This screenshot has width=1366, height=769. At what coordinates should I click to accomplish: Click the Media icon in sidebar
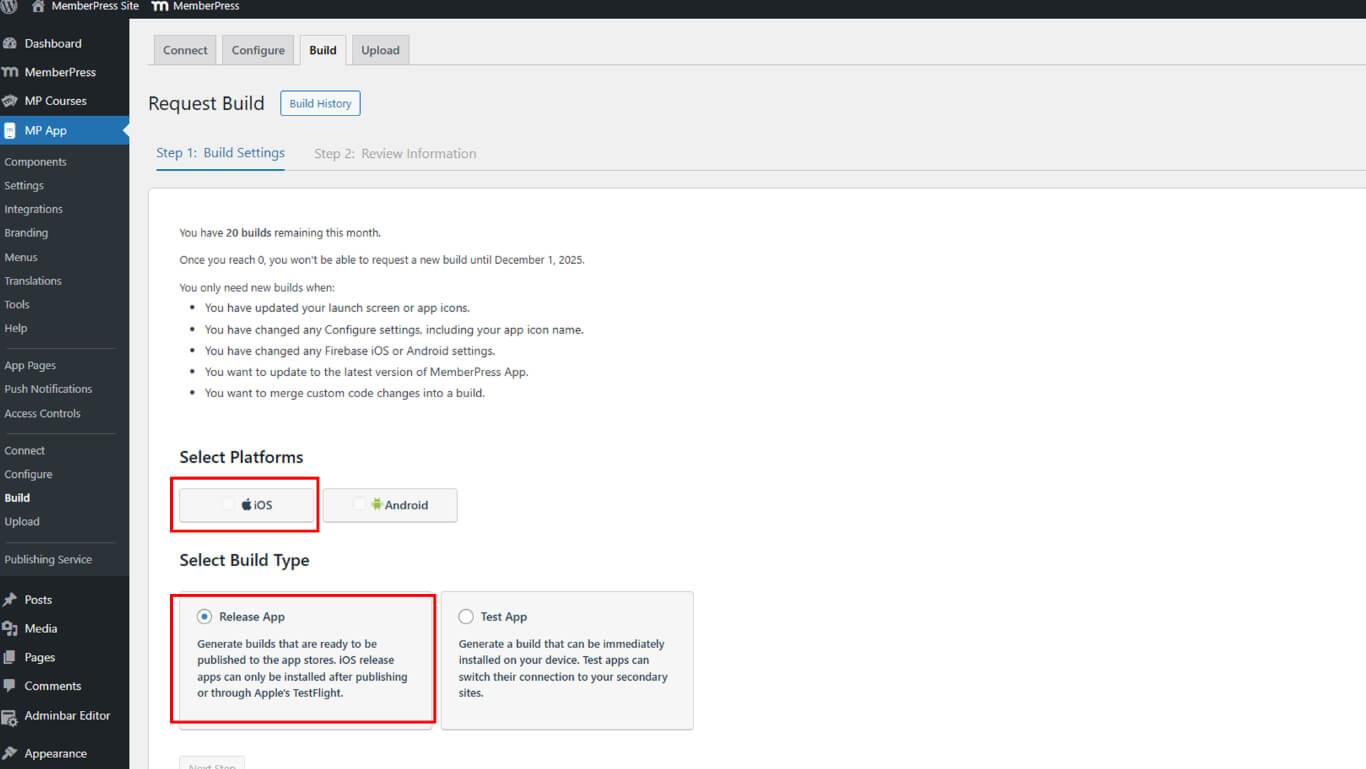click(10, 629)
